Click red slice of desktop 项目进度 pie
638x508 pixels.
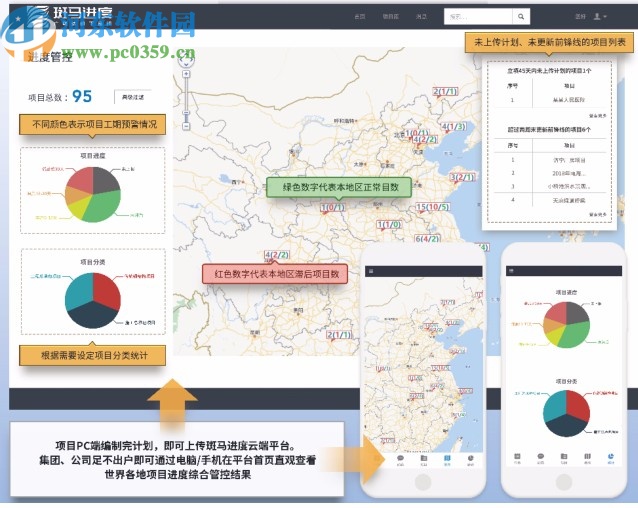(x=81, y=178)
